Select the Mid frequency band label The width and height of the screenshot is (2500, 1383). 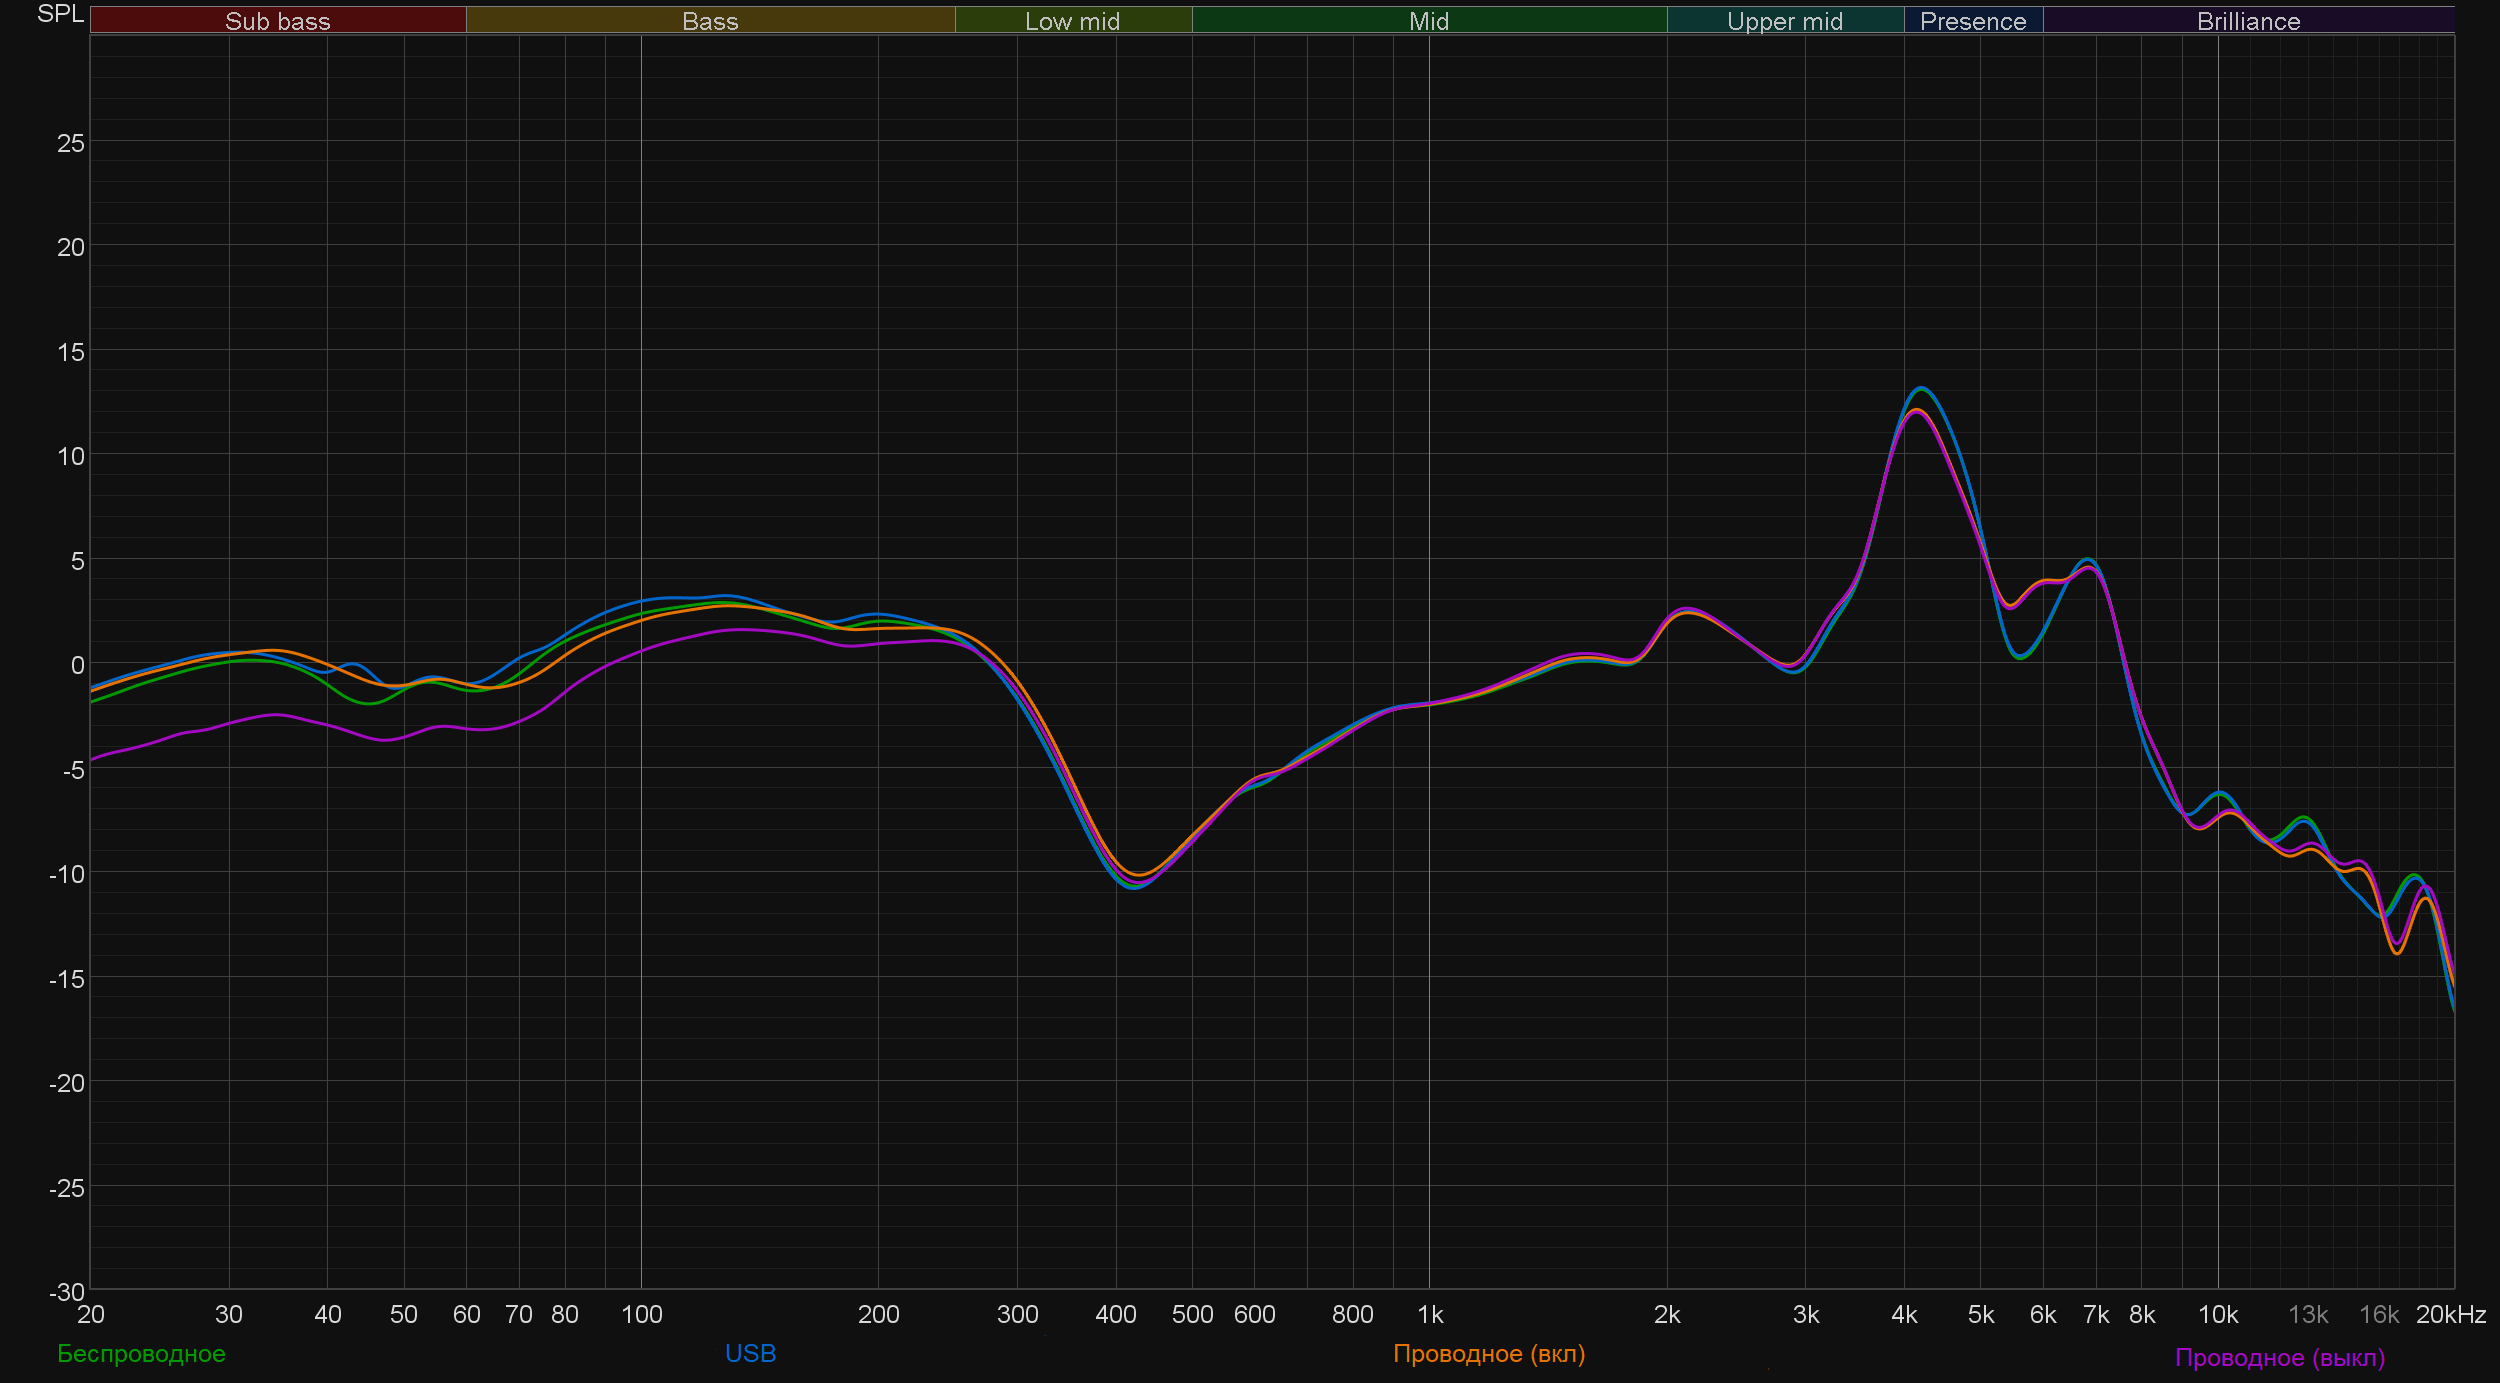1428,21
